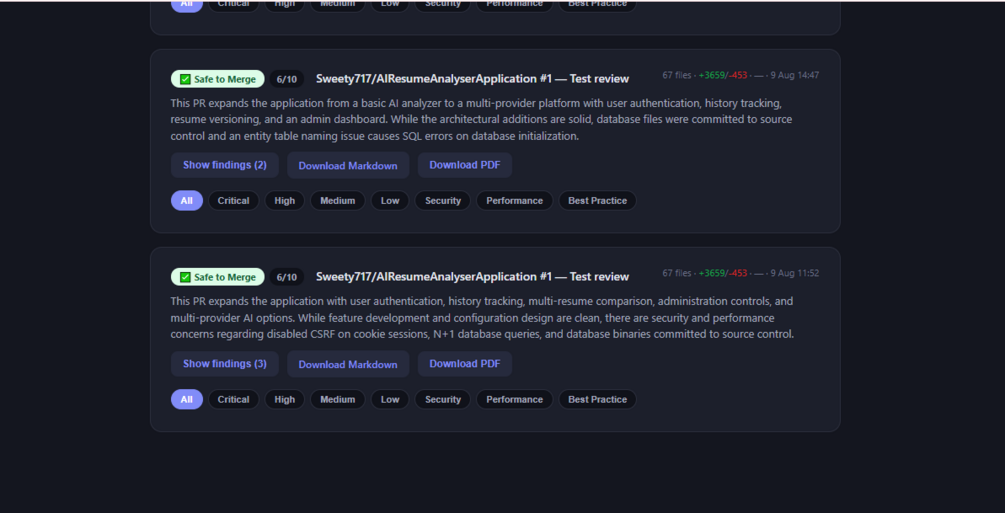1005x513 pixels.
Task: Click '-453' deletions count in 11:52 review
Action: [738, 273]
